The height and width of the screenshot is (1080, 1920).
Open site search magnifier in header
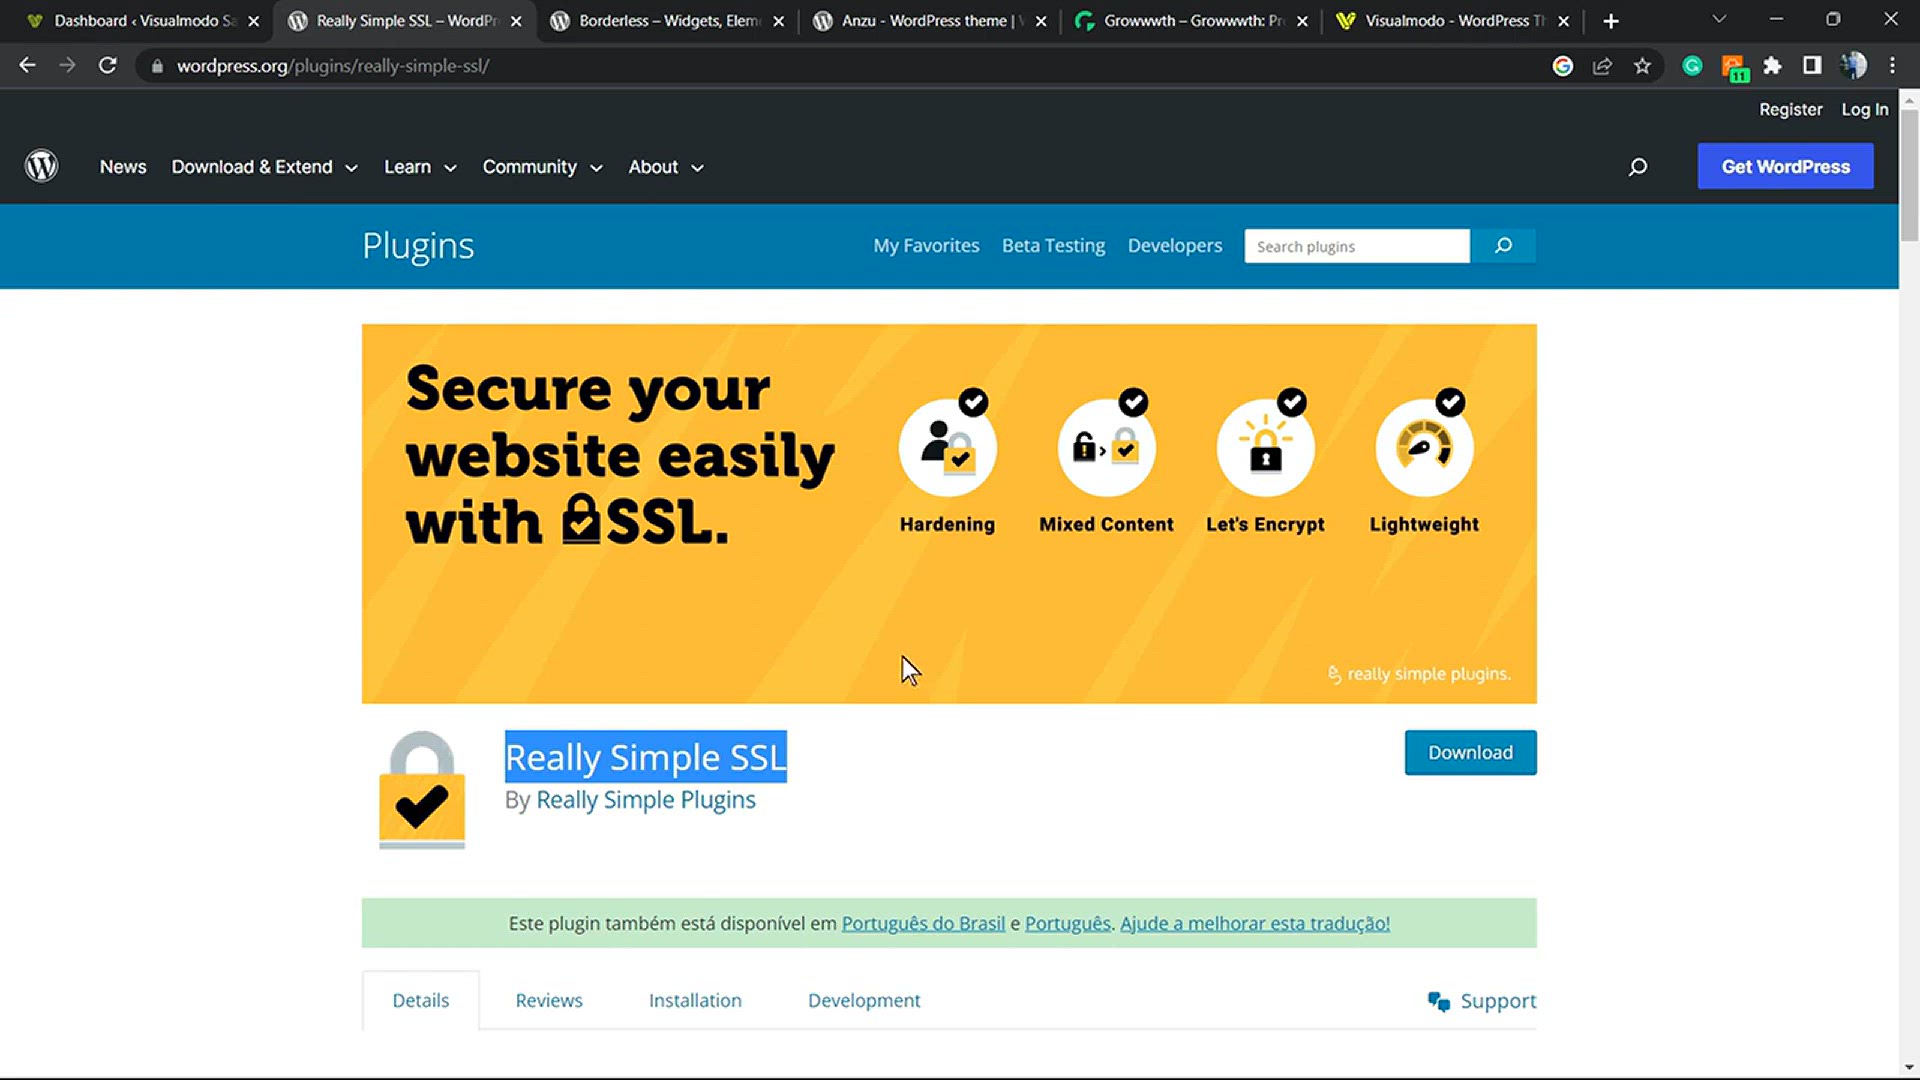pos(1637,167)
